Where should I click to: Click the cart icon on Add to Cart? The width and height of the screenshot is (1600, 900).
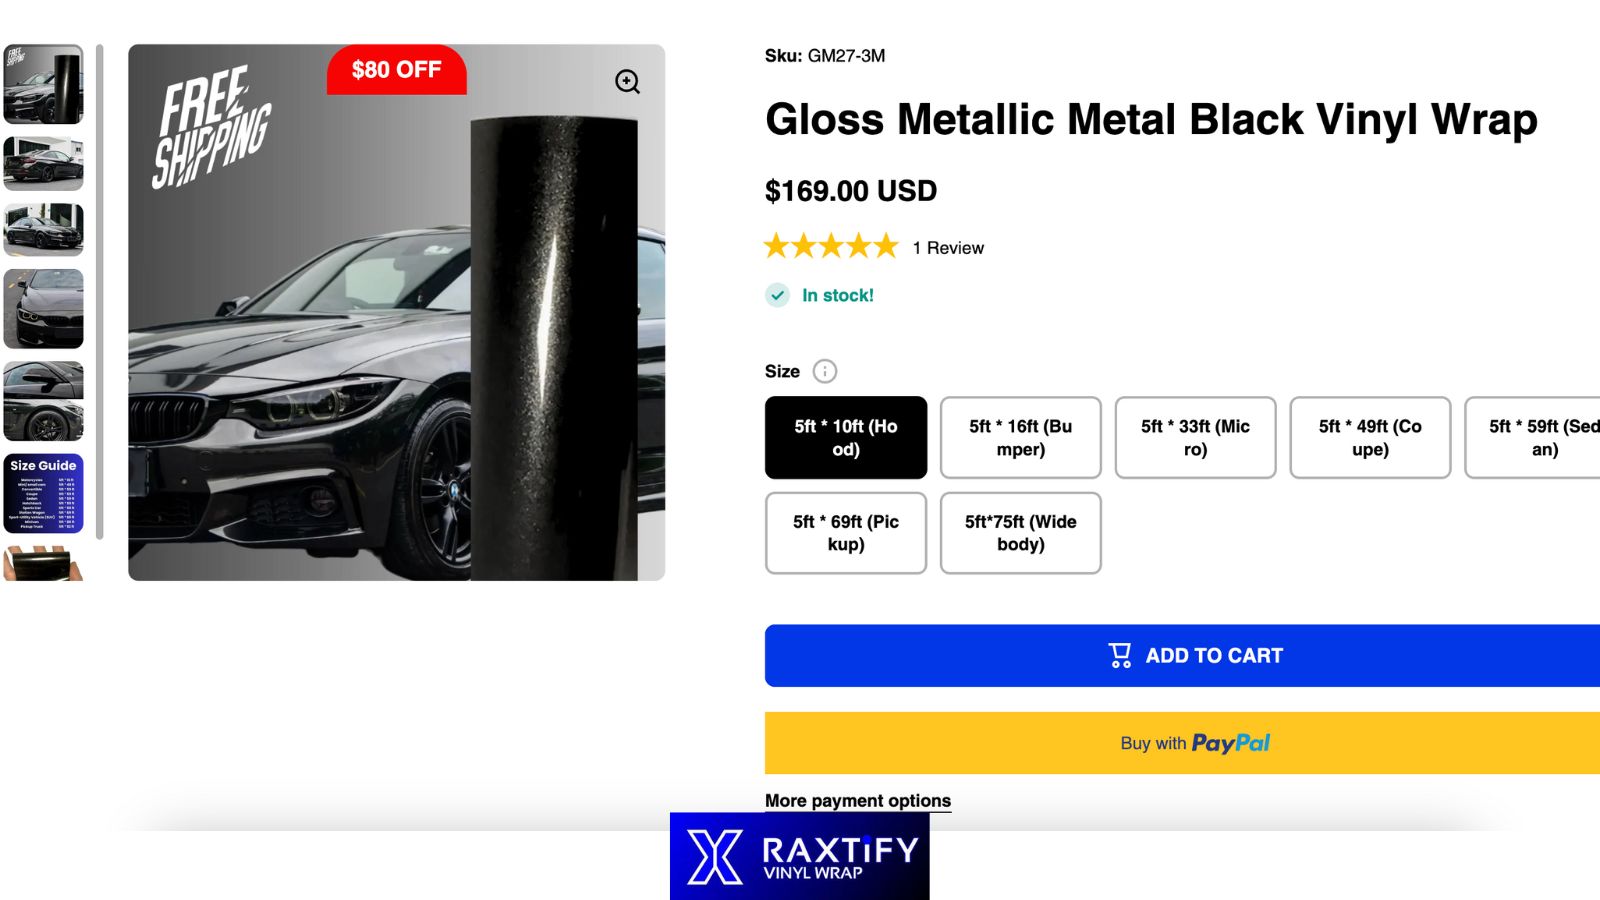tap(1119, 654)
